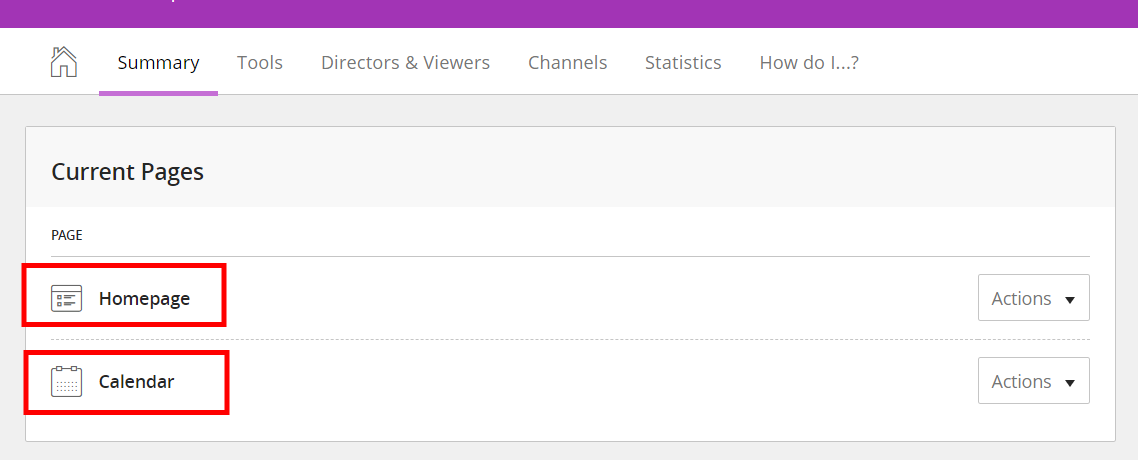The width and height of the screenshot is (1138, 460).
Task: Open the Summary tab
Action: 158,62
